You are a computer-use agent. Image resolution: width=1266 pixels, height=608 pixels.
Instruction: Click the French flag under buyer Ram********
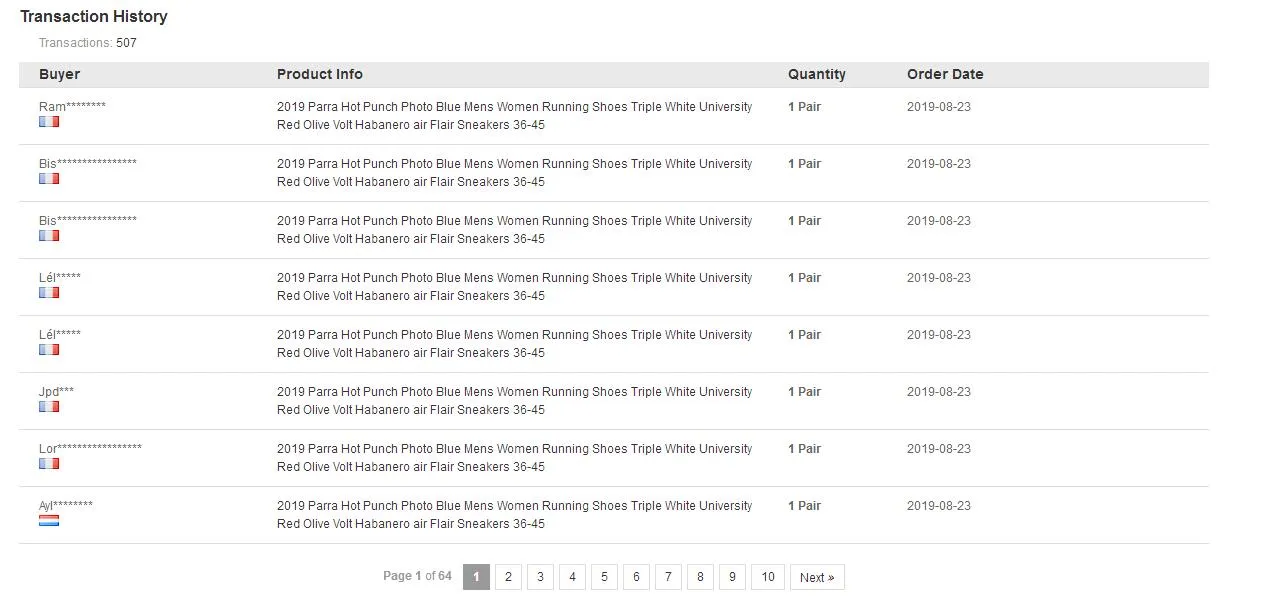49,121
